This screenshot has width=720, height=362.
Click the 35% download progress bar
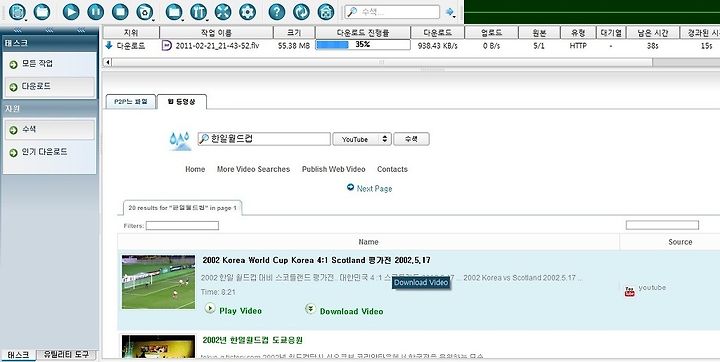point(363,45)
